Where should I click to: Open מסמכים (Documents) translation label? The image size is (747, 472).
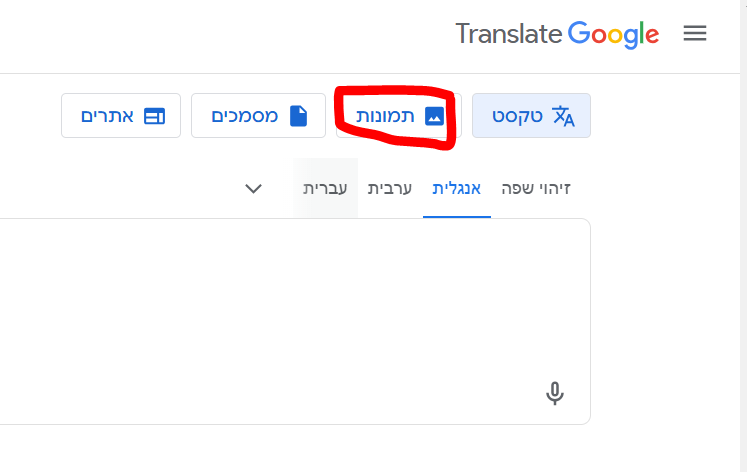tap(245, 116)
